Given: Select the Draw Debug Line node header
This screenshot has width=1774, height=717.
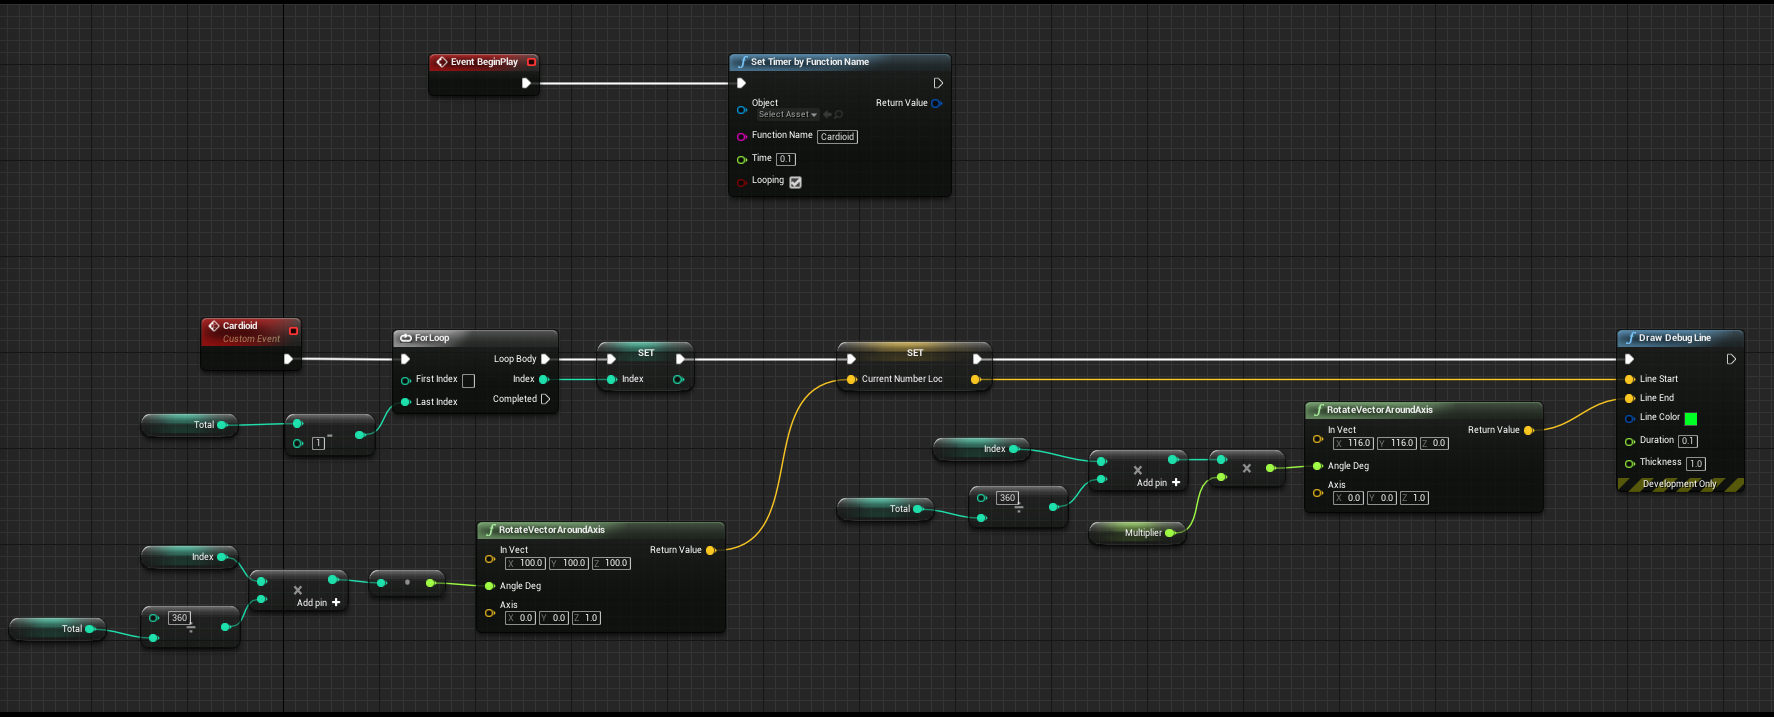Looking at the screenshot, I should (1680, 338).
